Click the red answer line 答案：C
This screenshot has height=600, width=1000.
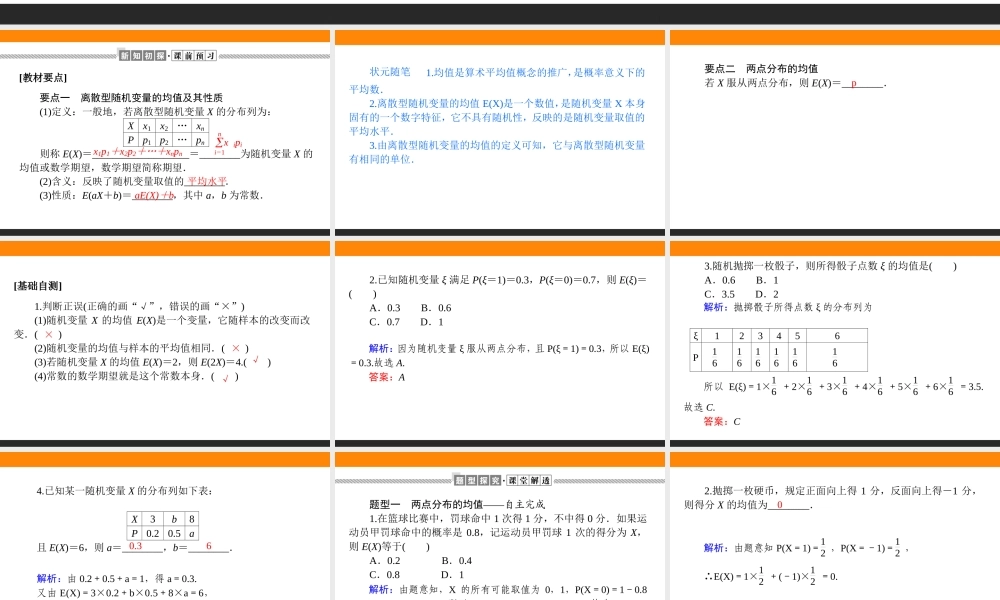tap(722, 421)
